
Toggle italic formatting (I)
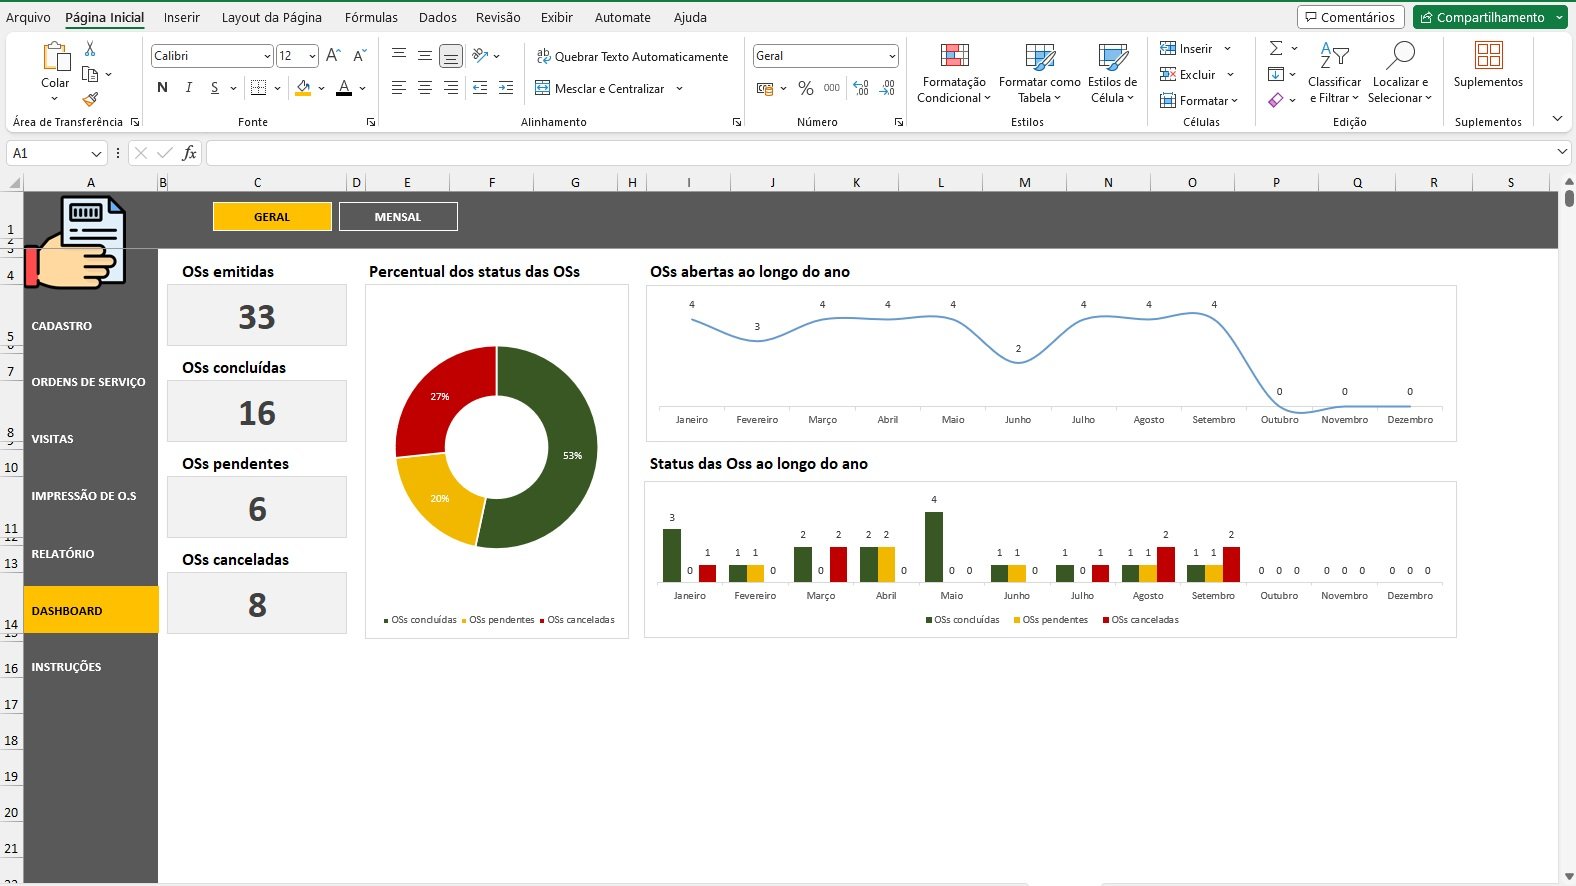(188, 88)
